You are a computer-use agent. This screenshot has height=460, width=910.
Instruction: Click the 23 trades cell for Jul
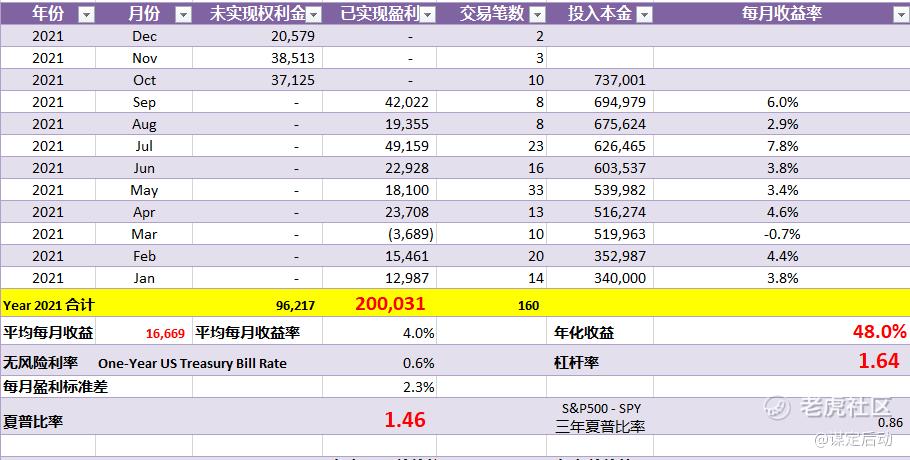tap(492, 146)
